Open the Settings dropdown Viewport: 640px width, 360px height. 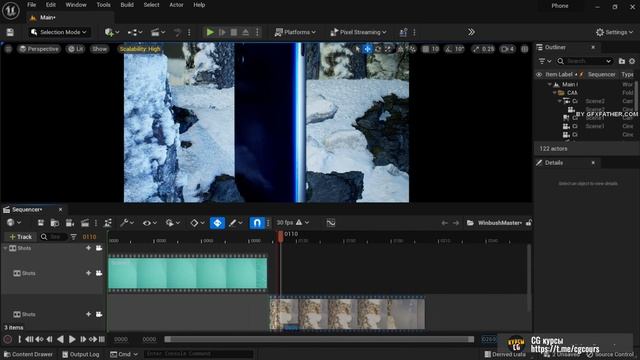[614, 32]
